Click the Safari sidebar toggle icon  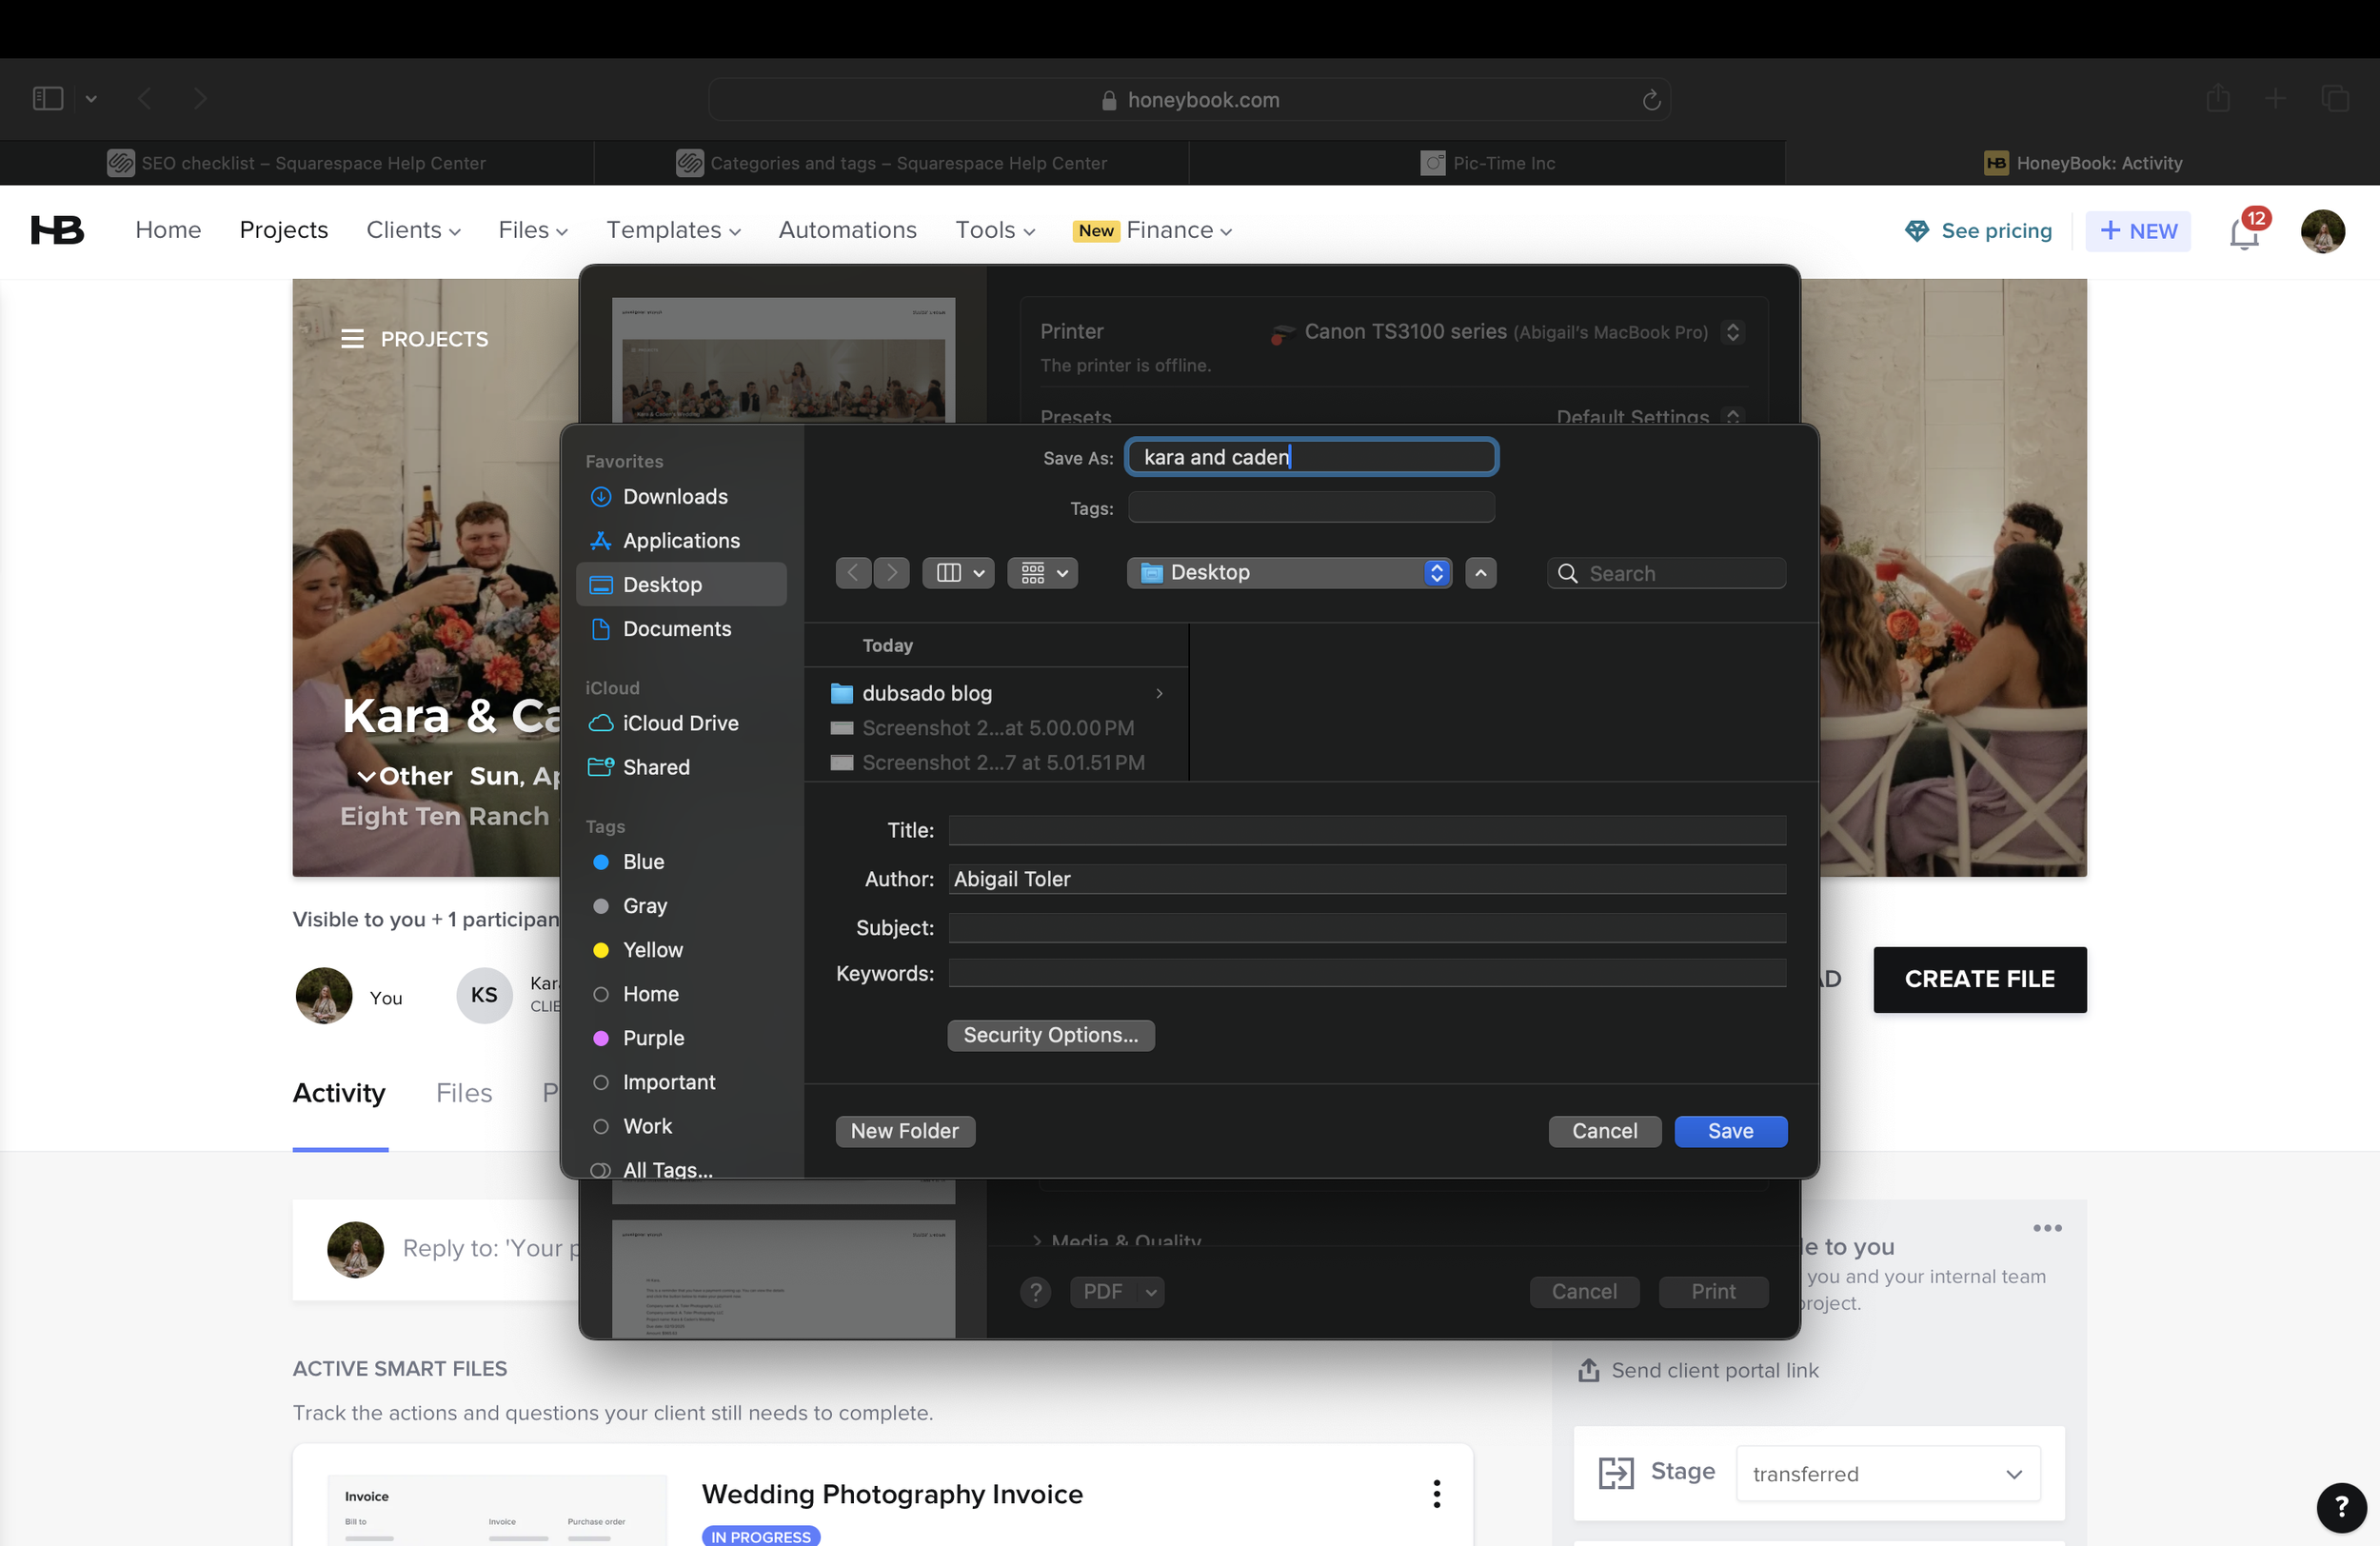48,99
